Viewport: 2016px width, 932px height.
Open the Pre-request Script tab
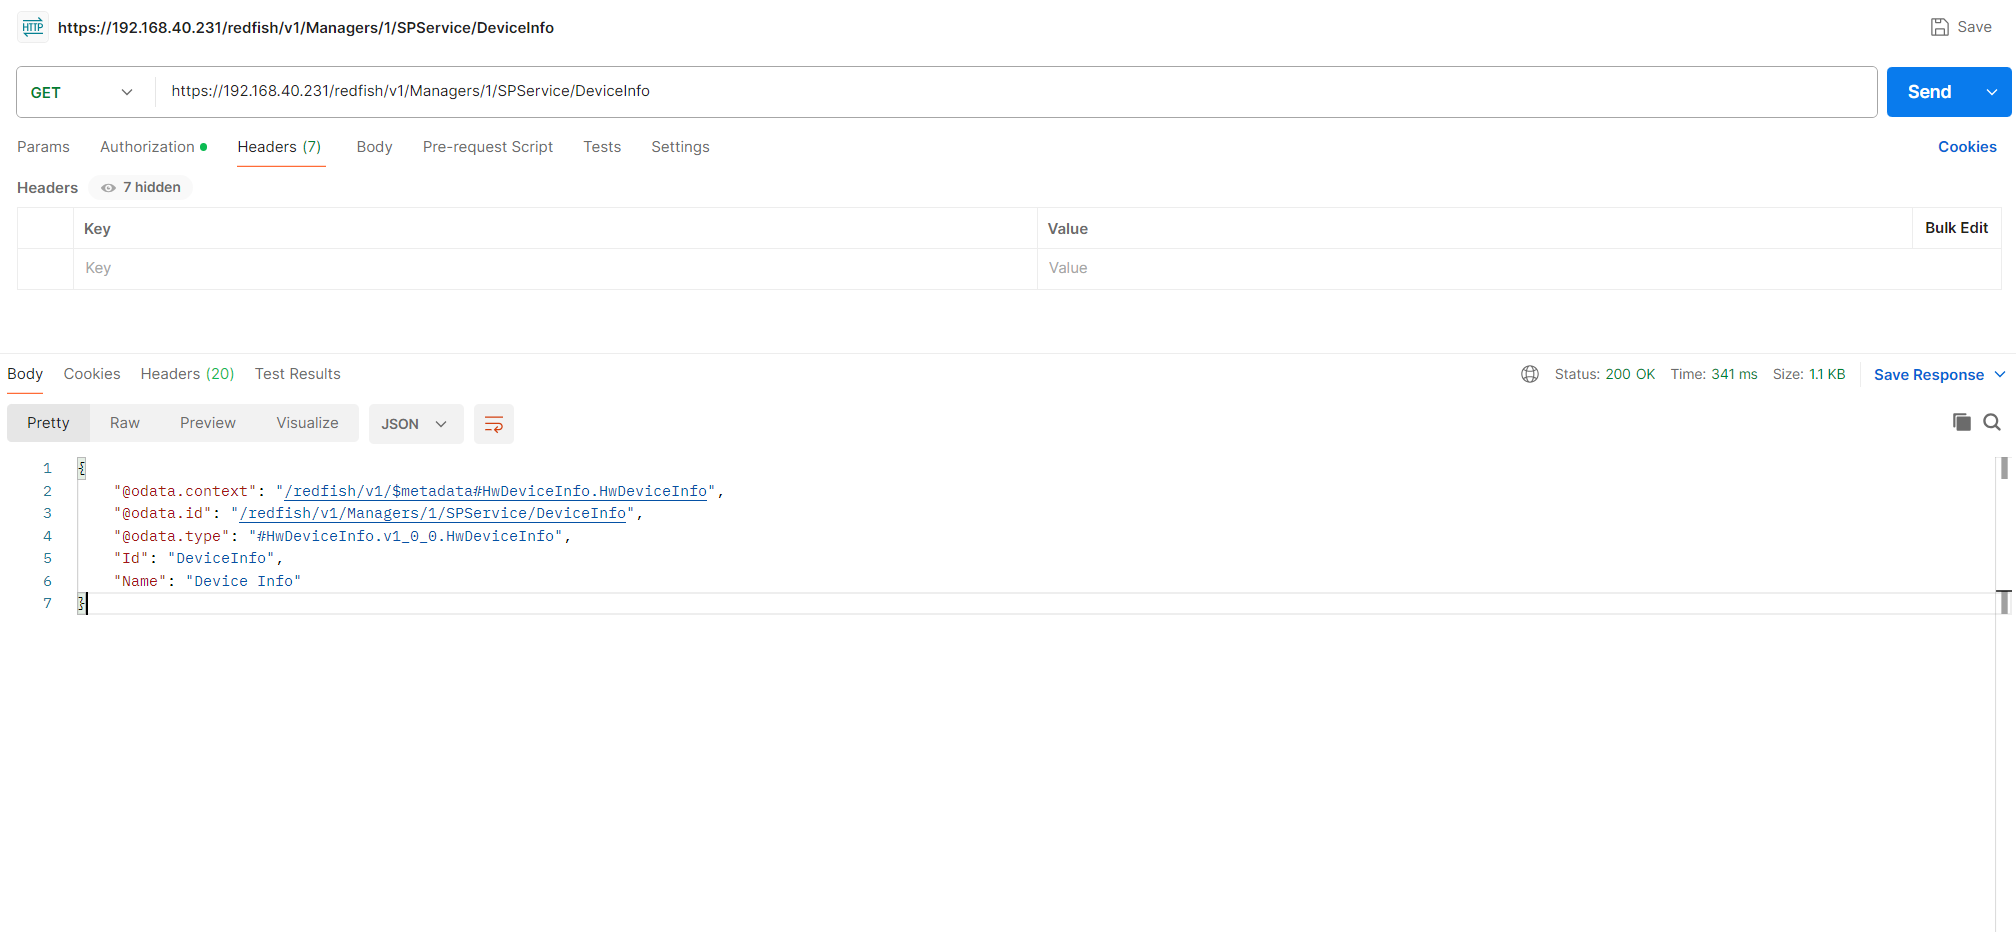[x=487, y=147]
